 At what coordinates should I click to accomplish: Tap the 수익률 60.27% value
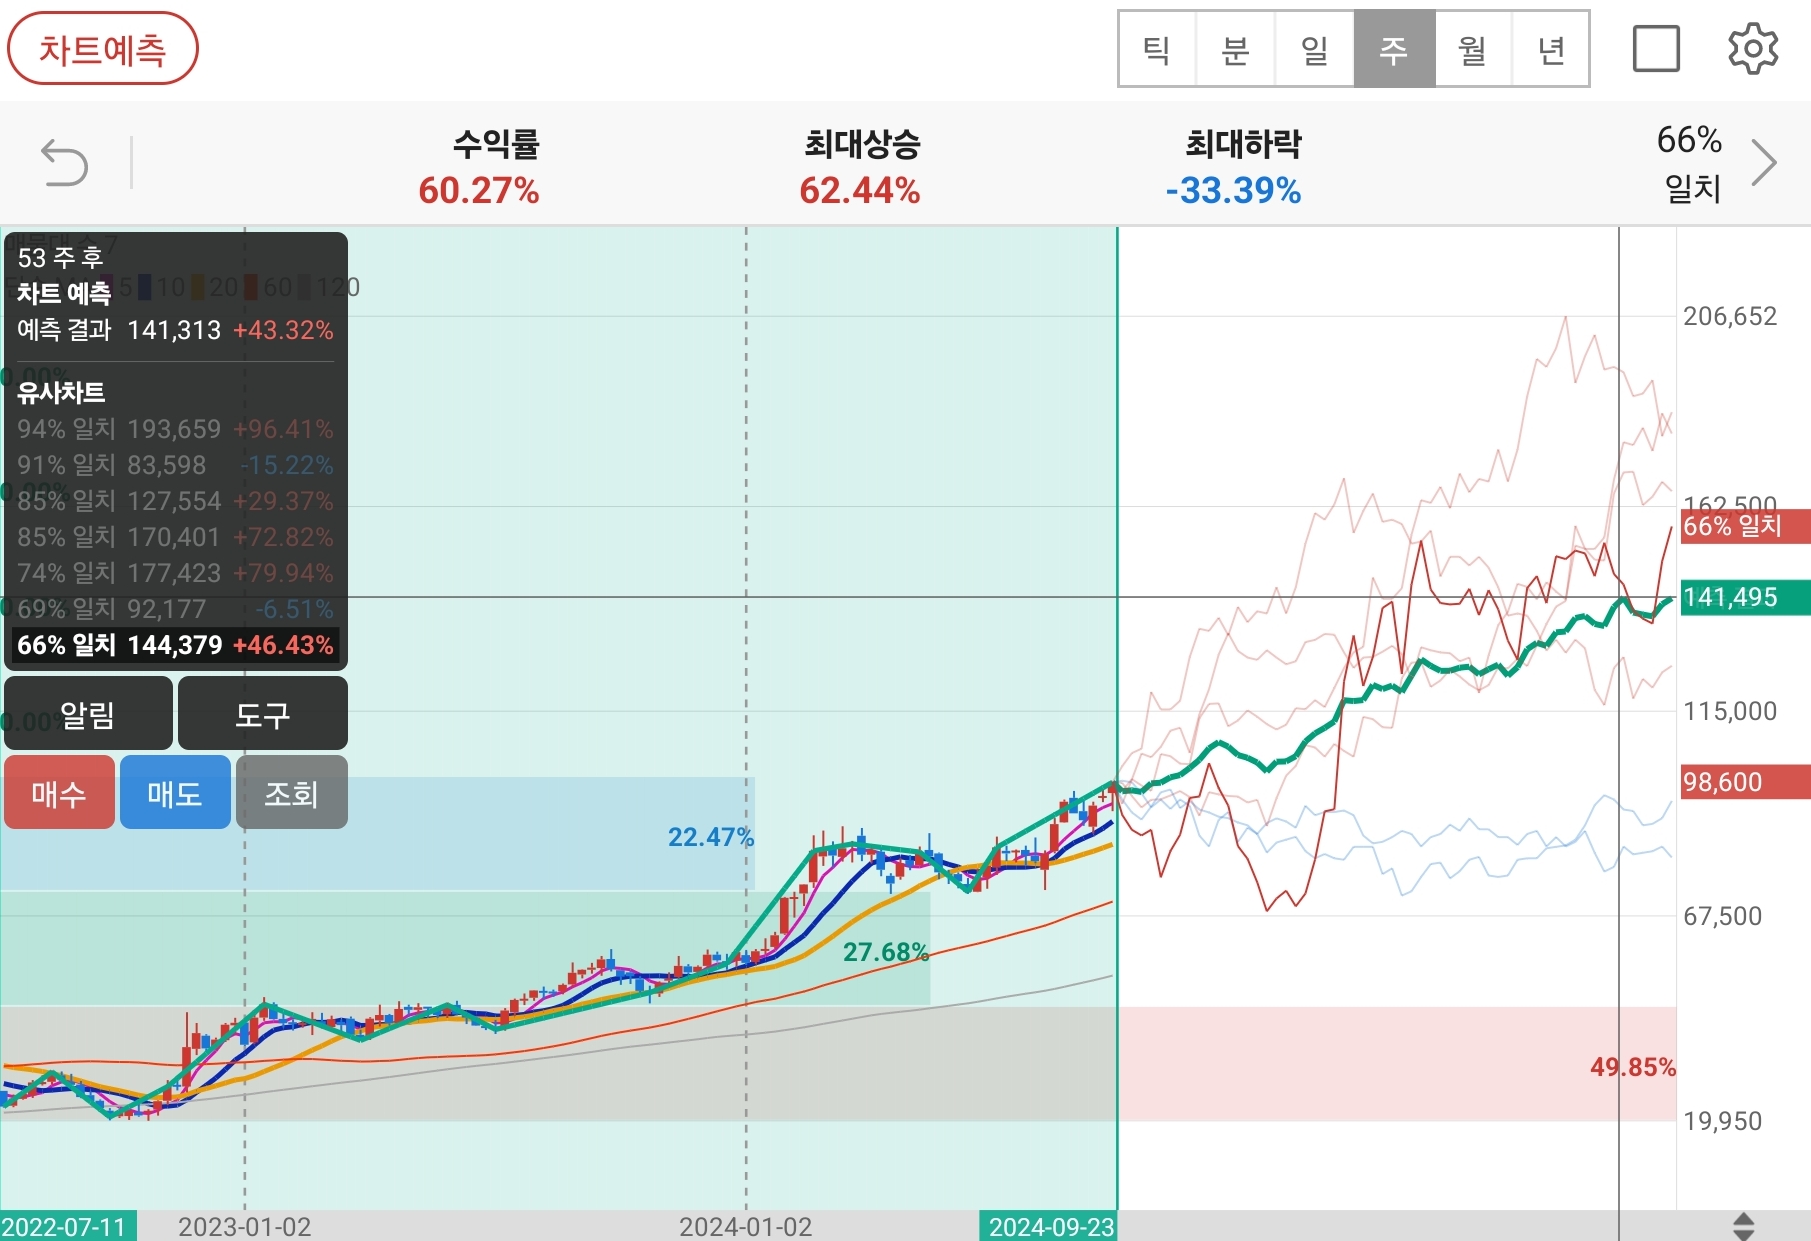[x=479, y=190]
